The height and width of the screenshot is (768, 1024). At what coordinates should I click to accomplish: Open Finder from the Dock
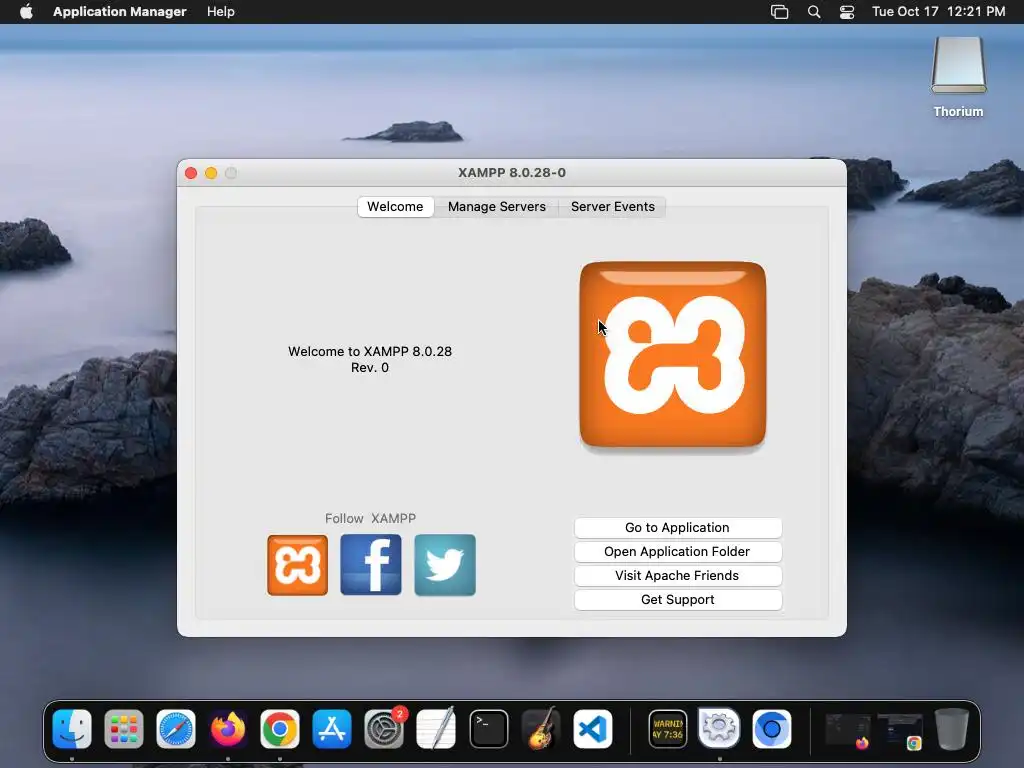[x=72, y=729]
